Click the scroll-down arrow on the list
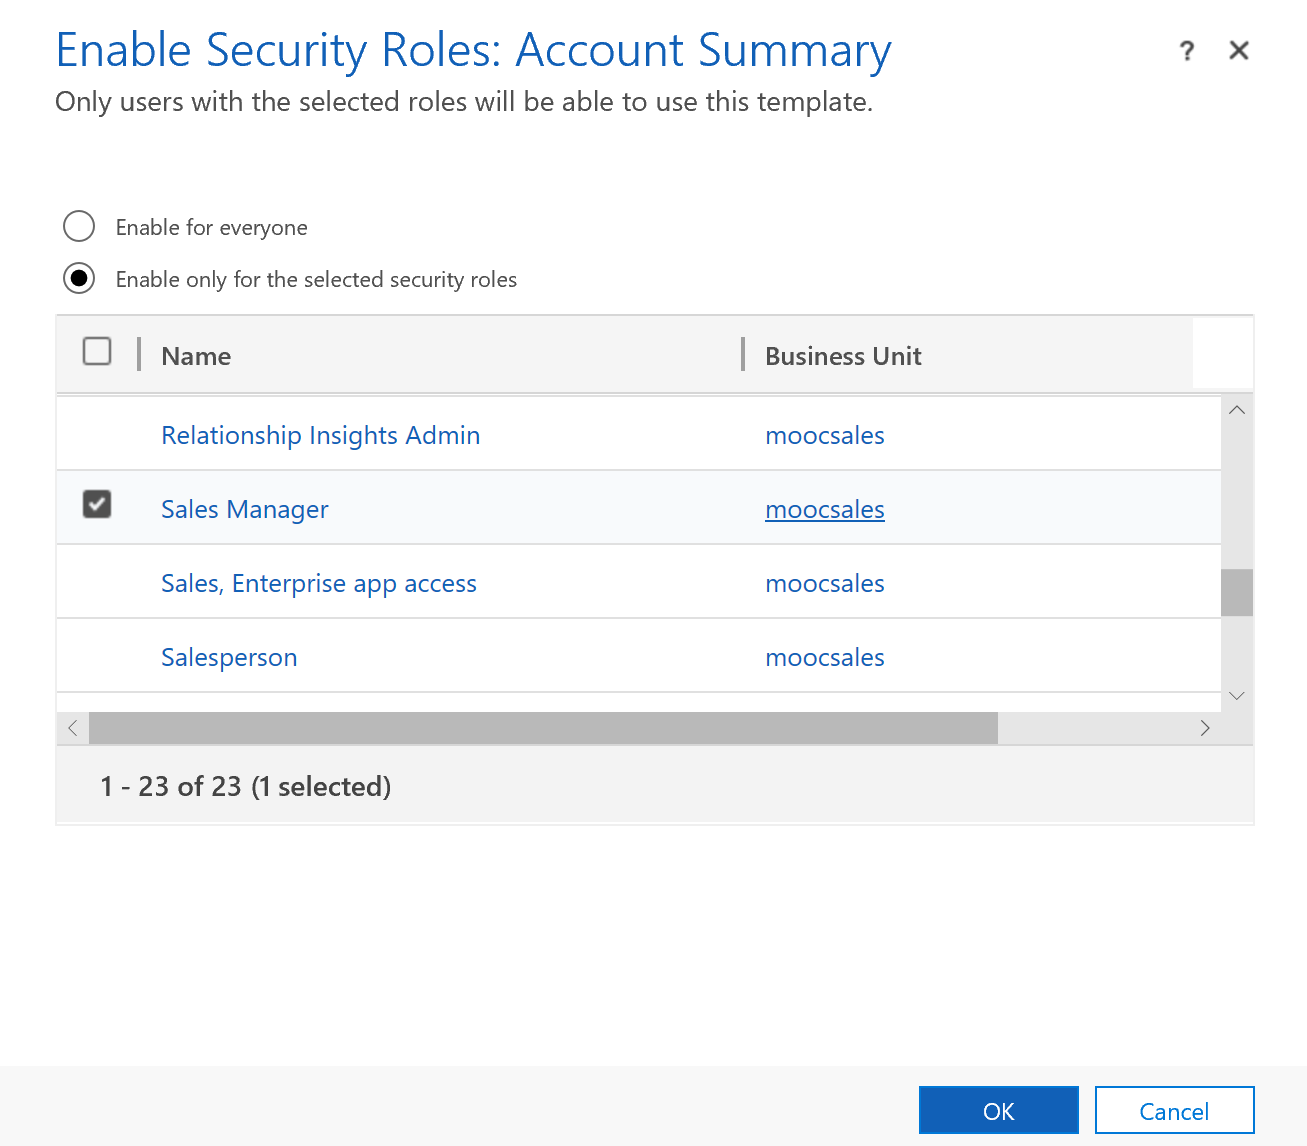The width and height of the screenshot is (1307, 1146). click(x=1237, y=694)
